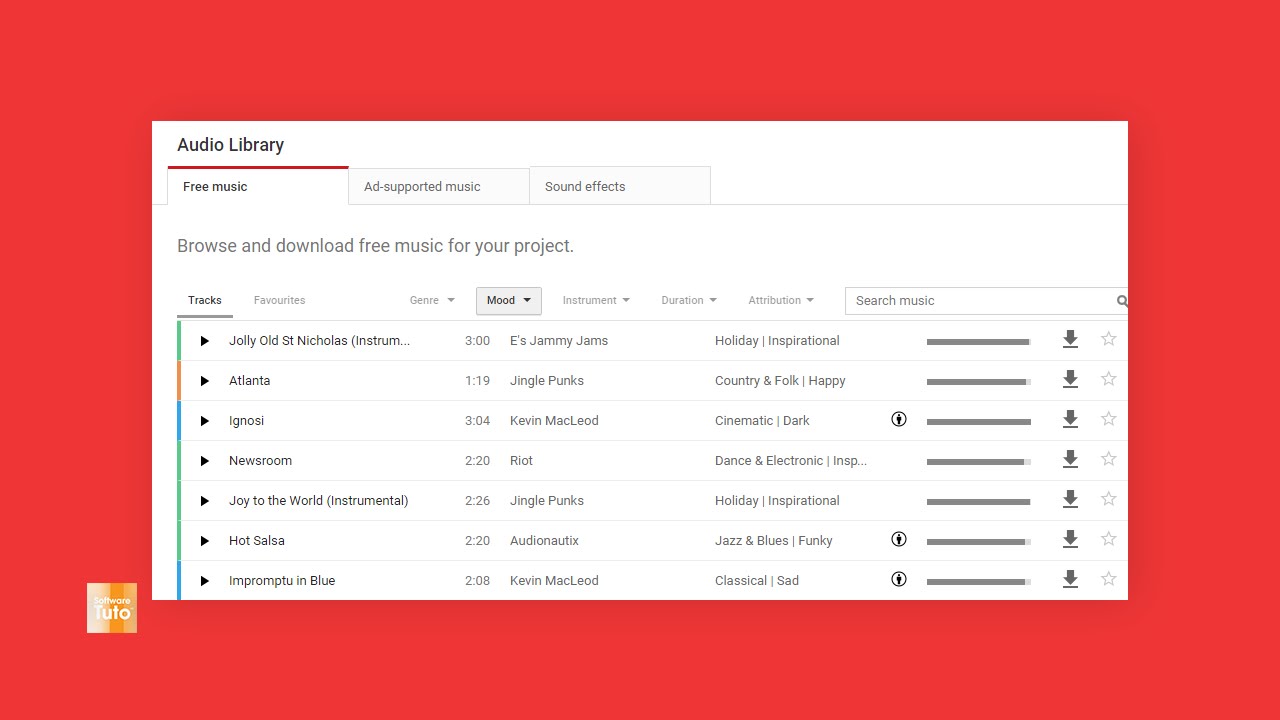
Task: Select the Ignosi track title
Action: point(247,421)
